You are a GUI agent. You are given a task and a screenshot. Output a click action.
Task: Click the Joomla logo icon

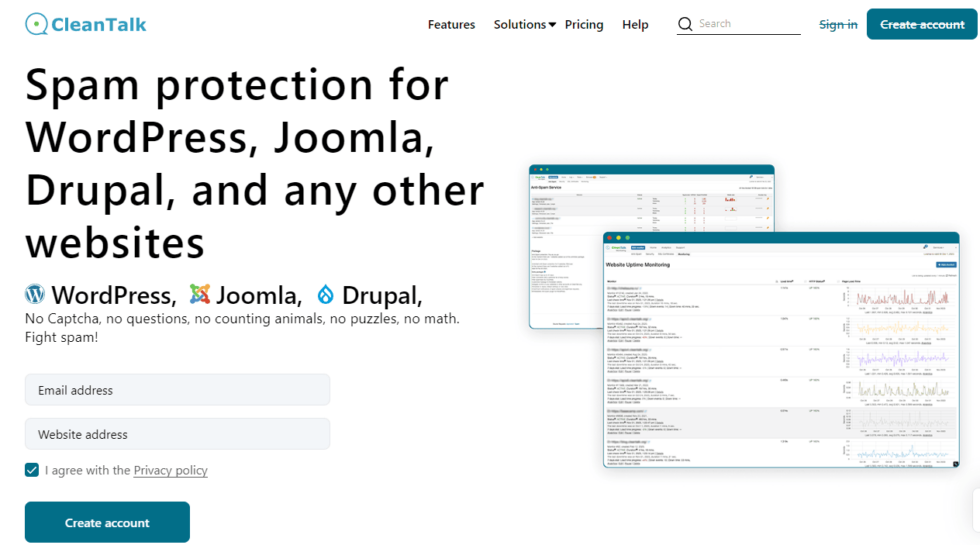[200, 294]
